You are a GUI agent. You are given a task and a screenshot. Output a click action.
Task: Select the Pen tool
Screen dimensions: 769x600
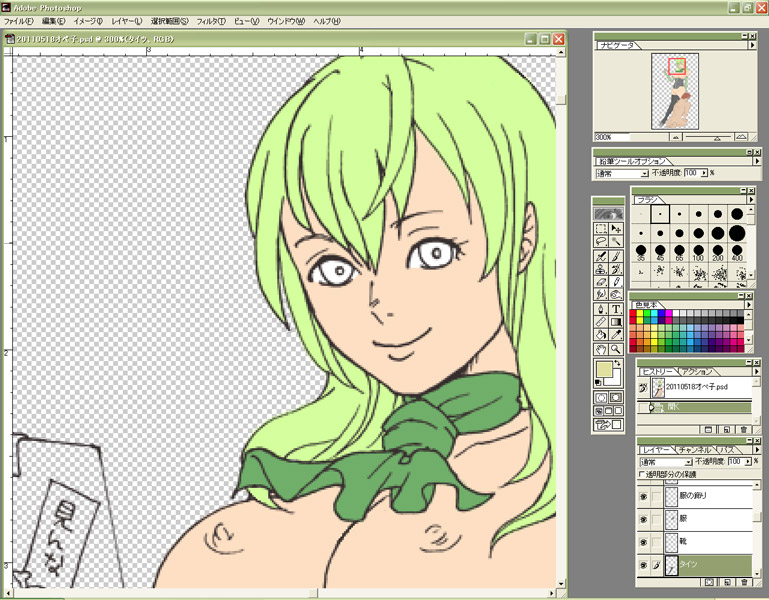coord(601,310)
